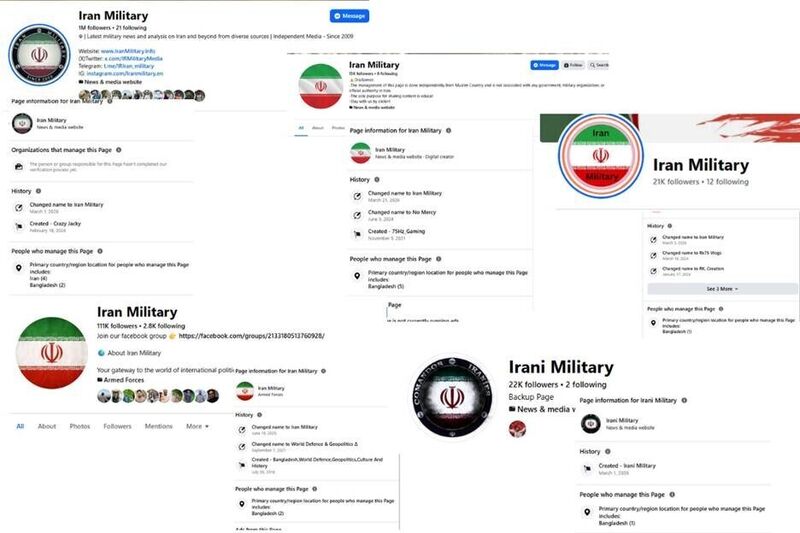Click info icon beside Organizations that manage this Page
The width and height of the screenshot is (800, 533).
(x=118, y=150)
